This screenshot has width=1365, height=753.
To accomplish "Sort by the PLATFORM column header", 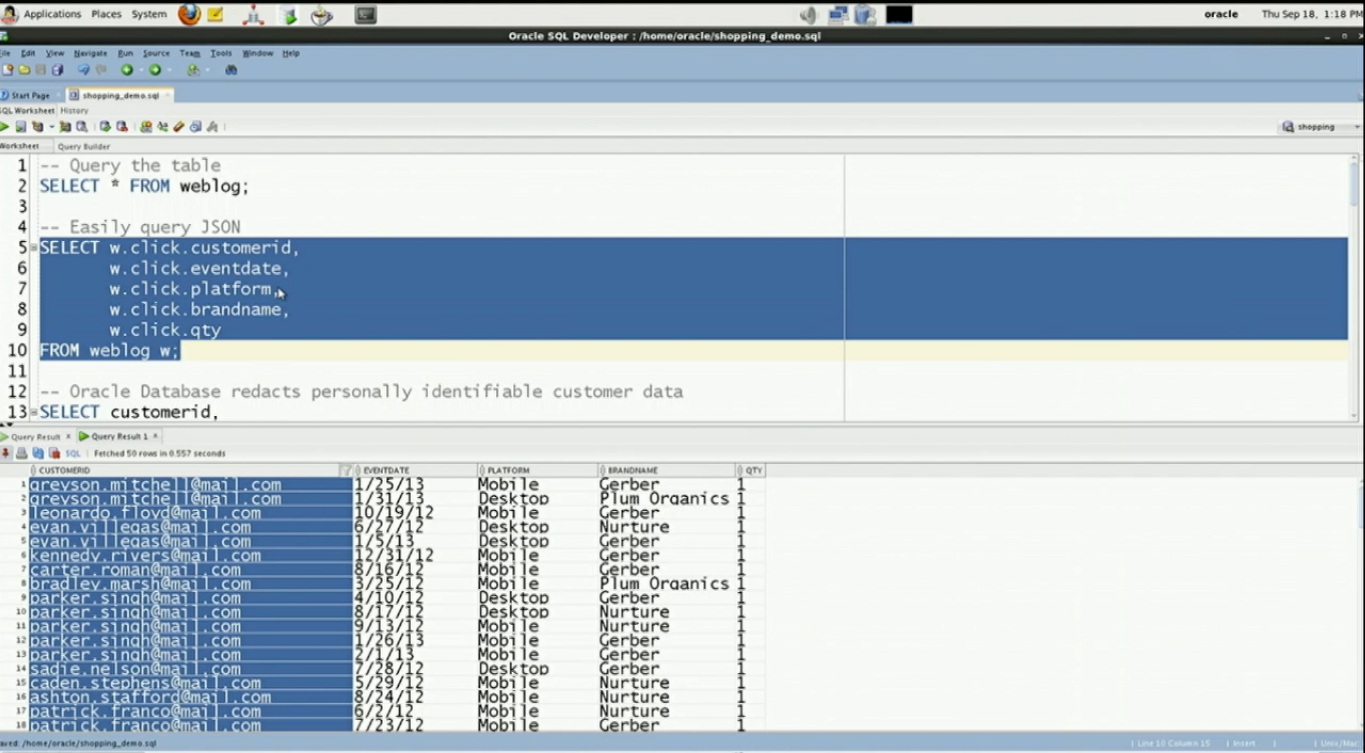I will click(538, 470).
